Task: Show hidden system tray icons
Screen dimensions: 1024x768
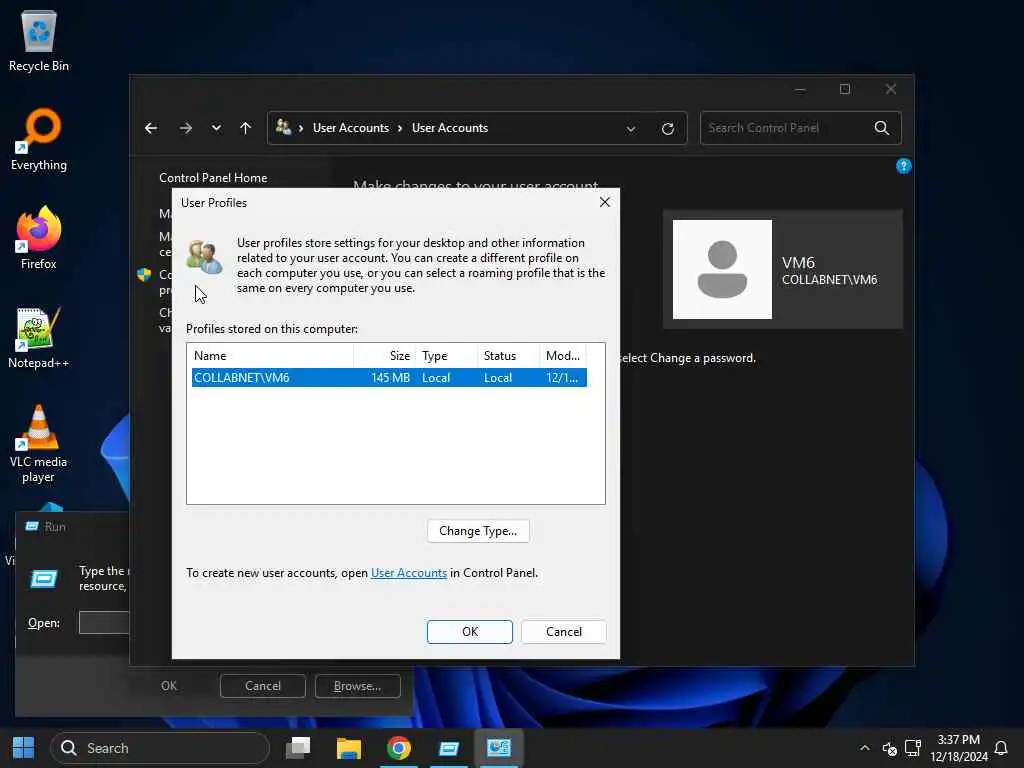Action: click(x=865, y=748)
